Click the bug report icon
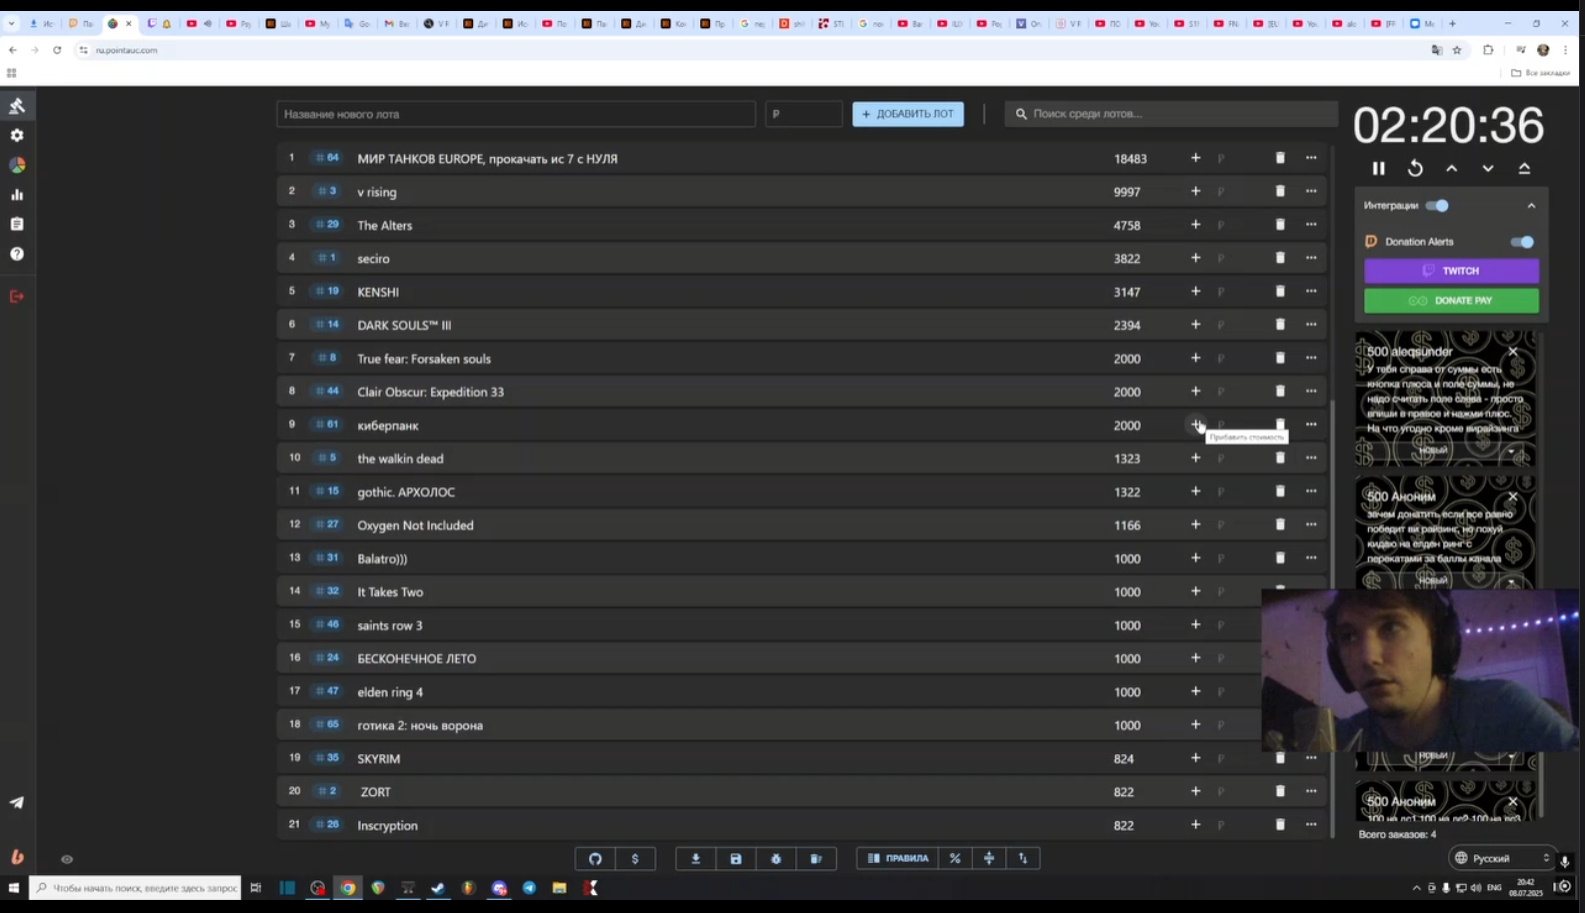The image size is (1585, 913). tap(776, 858)
